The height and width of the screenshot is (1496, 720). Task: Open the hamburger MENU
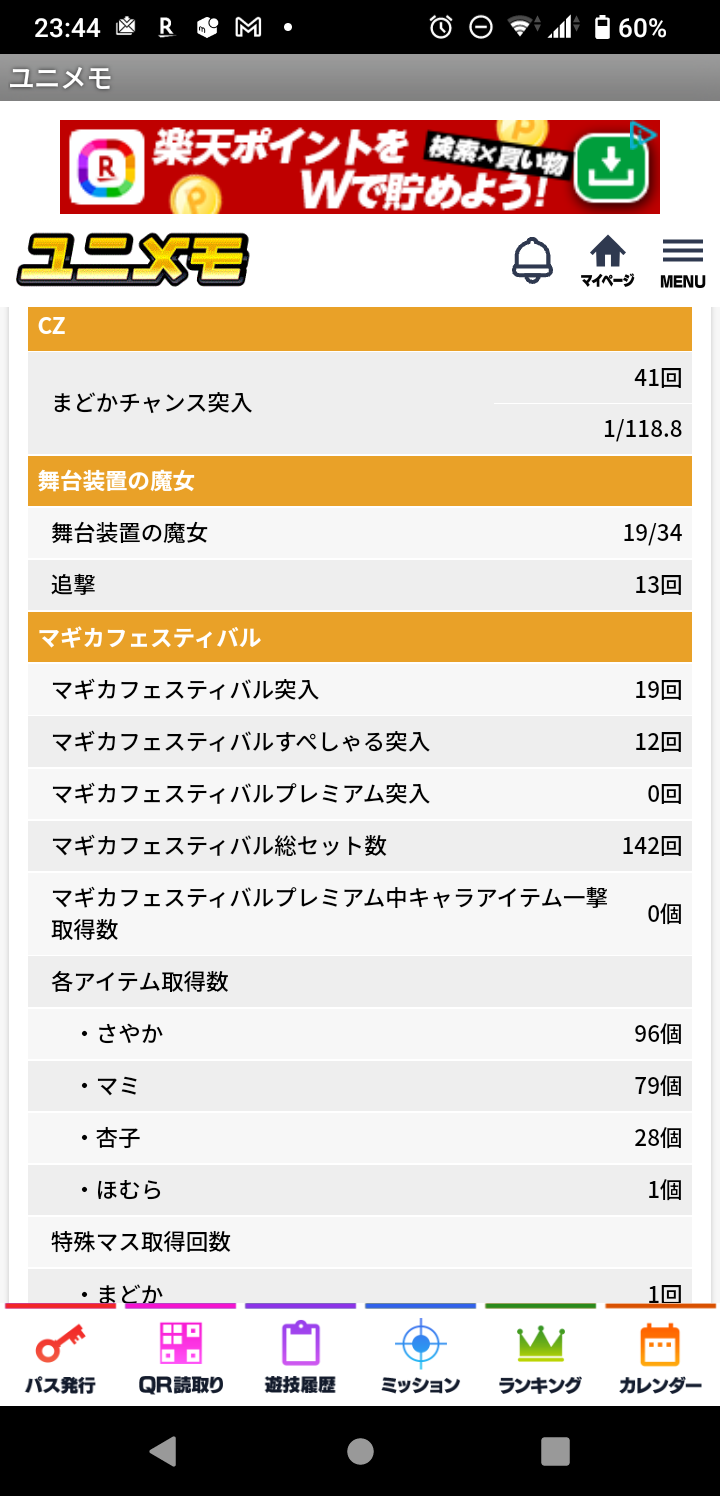click(683, 264)
